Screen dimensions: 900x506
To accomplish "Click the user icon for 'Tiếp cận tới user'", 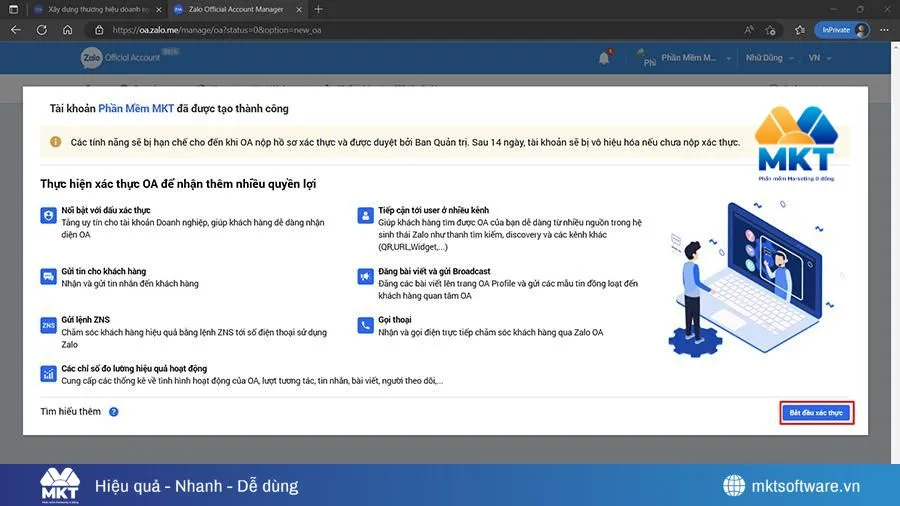I will [365, 216].
